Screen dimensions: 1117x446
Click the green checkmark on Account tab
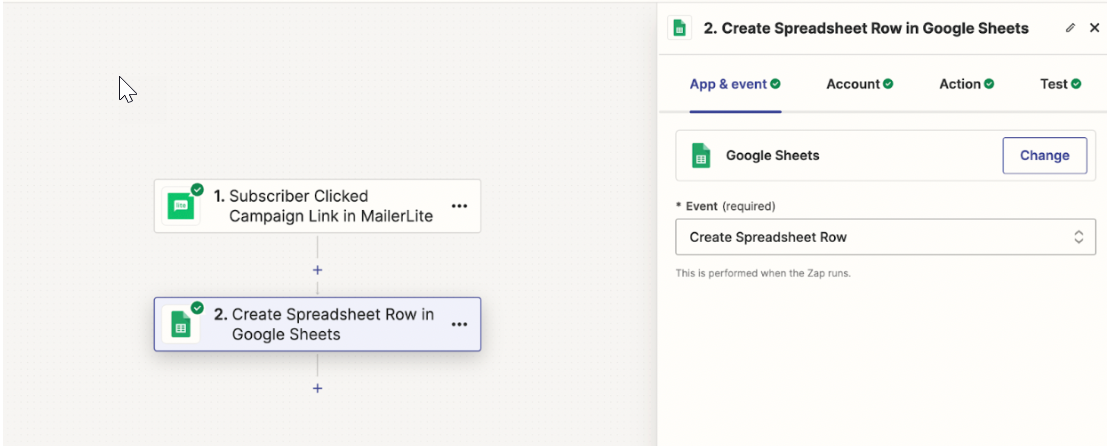tap(888, 84)
